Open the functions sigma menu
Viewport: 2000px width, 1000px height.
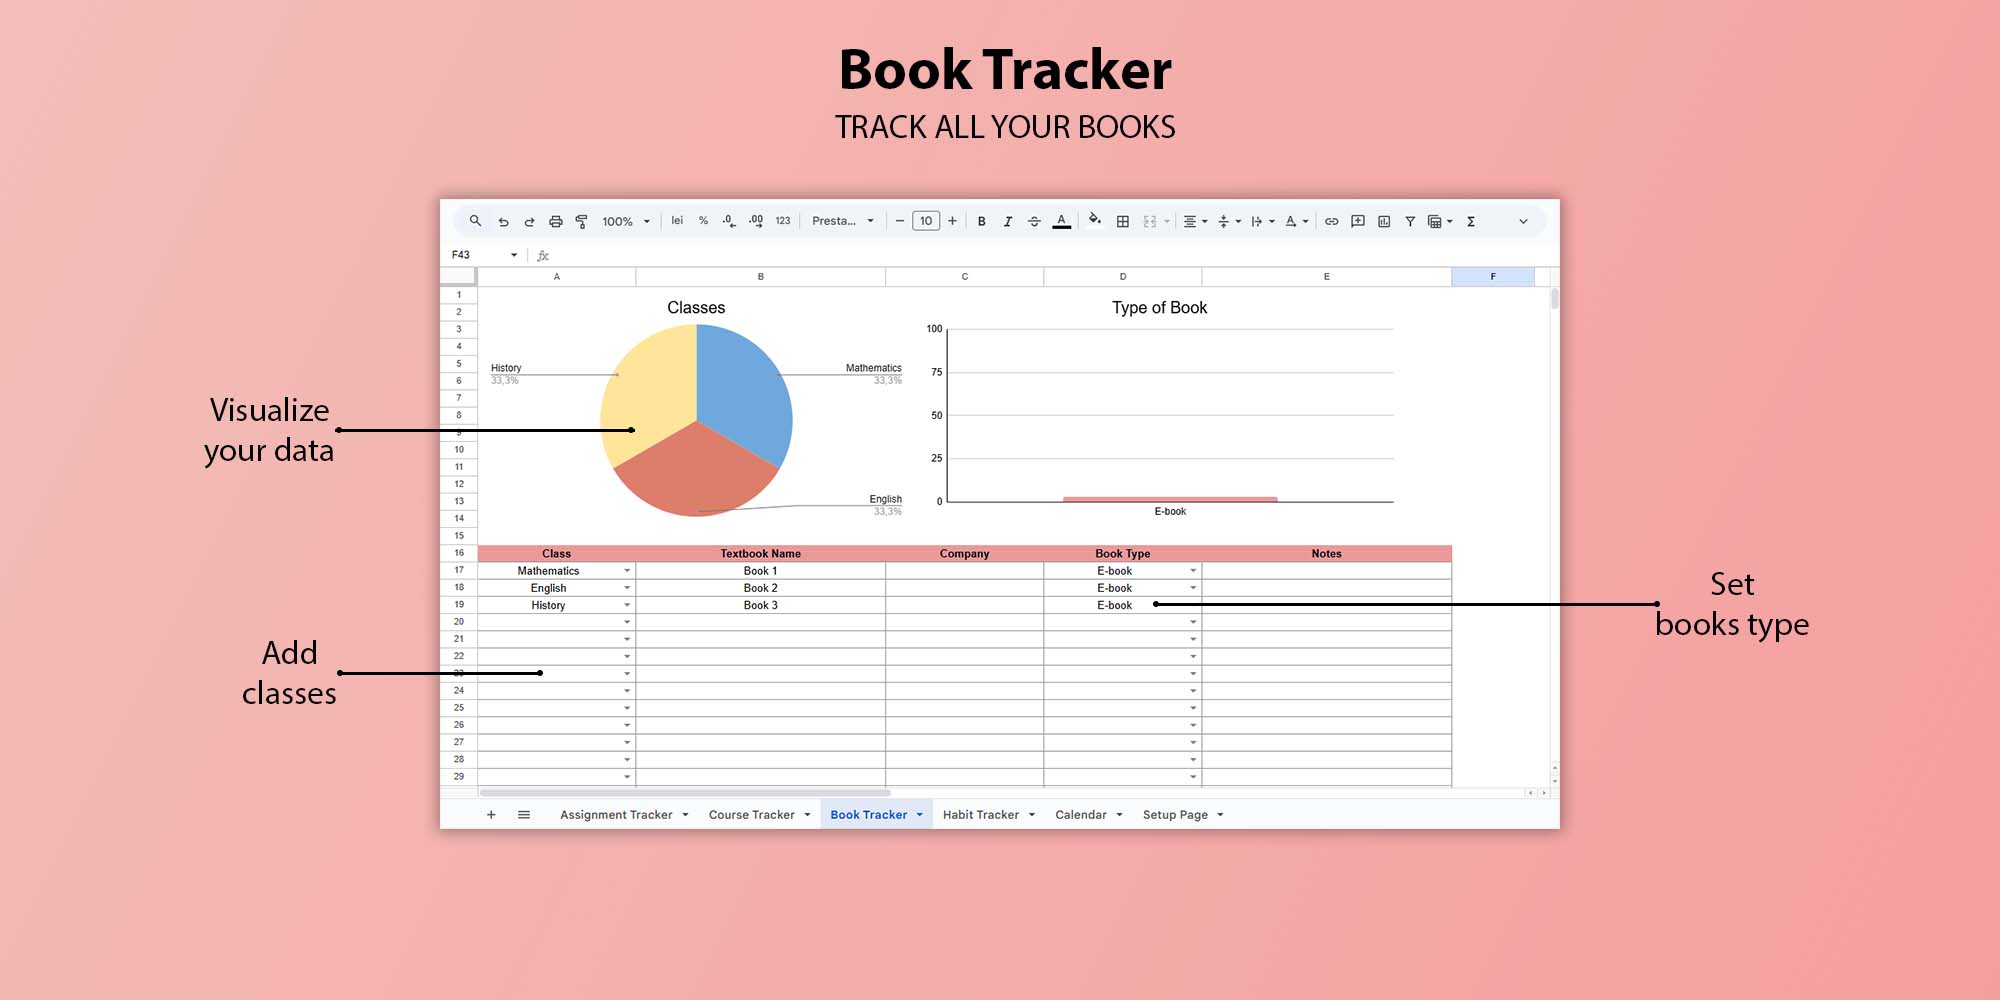pos(1471,222)
